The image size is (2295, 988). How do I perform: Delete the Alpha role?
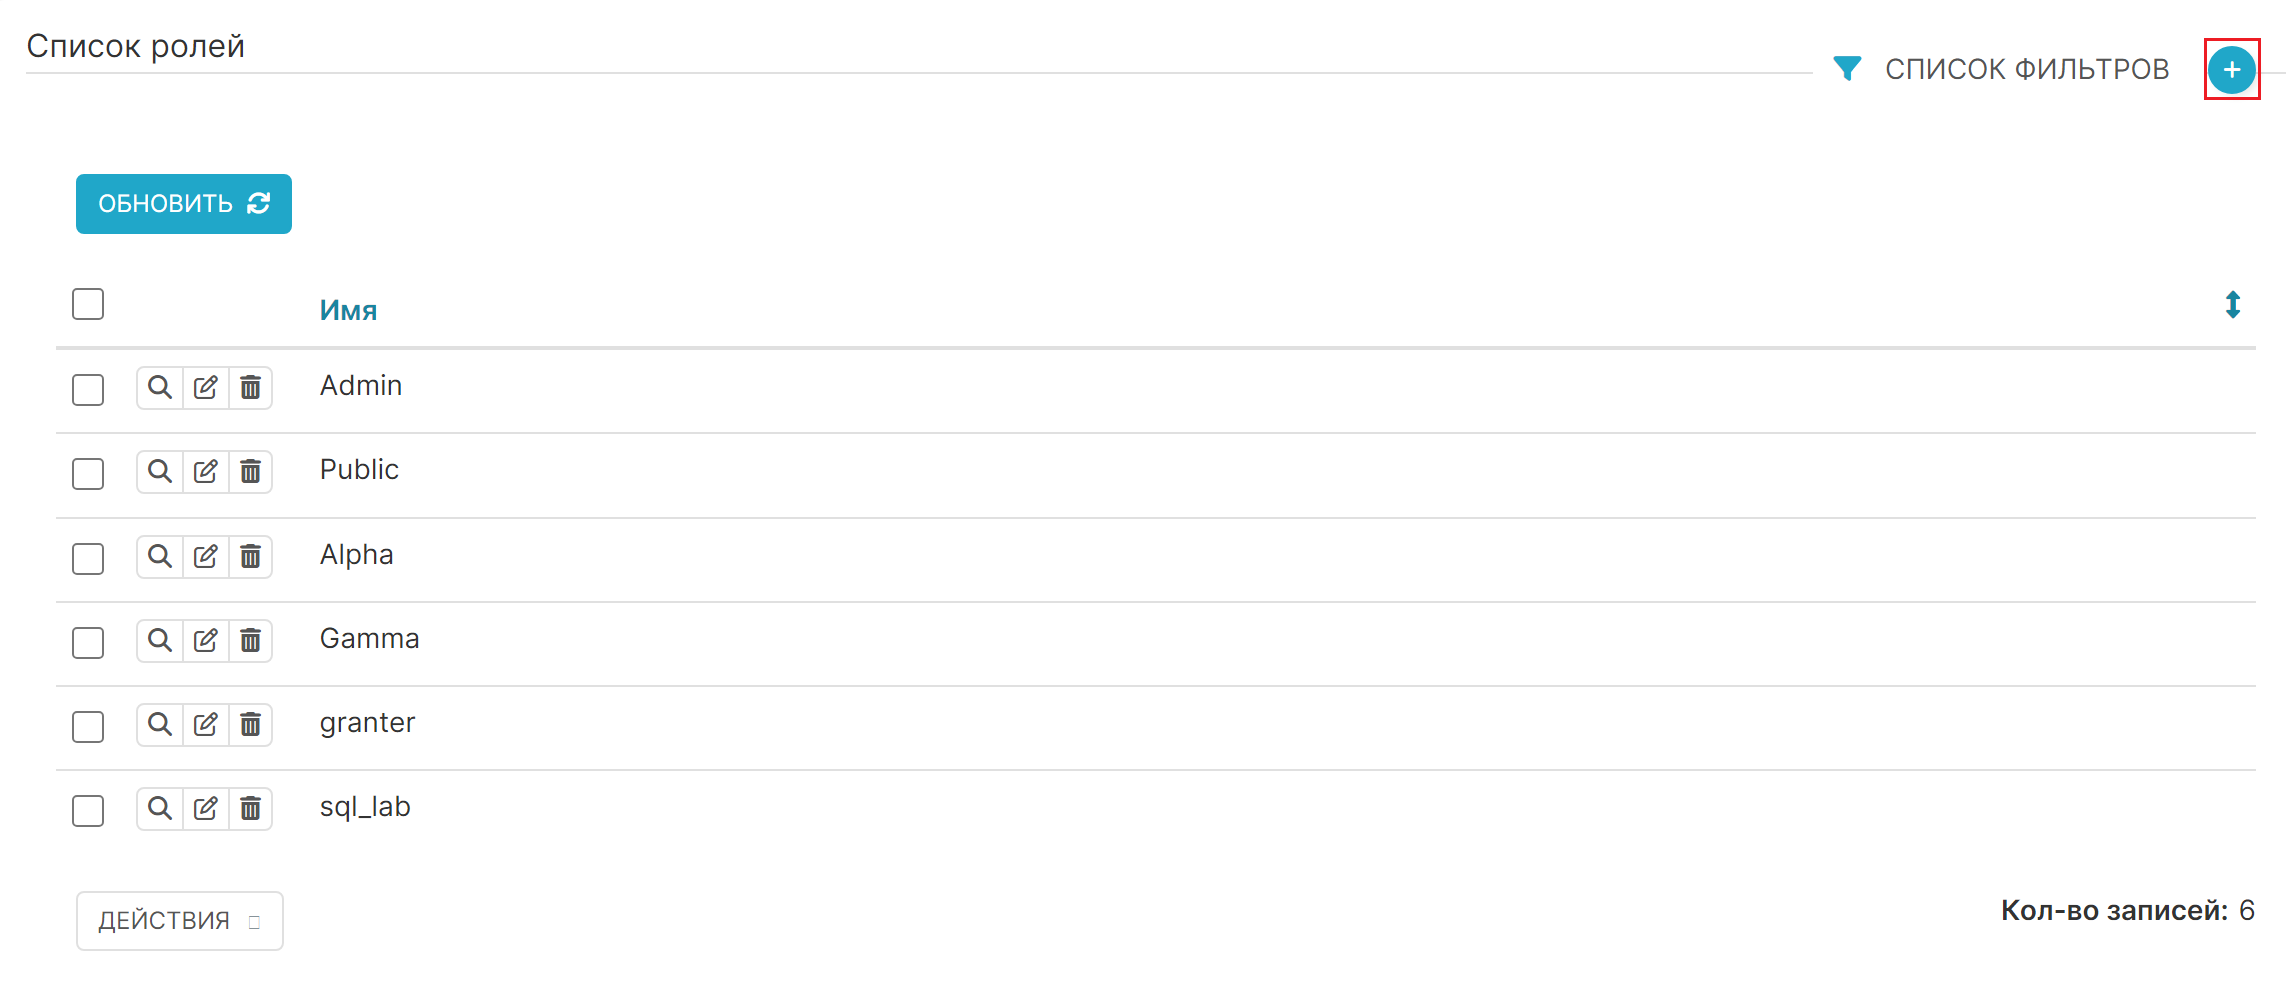pos(251,556)
